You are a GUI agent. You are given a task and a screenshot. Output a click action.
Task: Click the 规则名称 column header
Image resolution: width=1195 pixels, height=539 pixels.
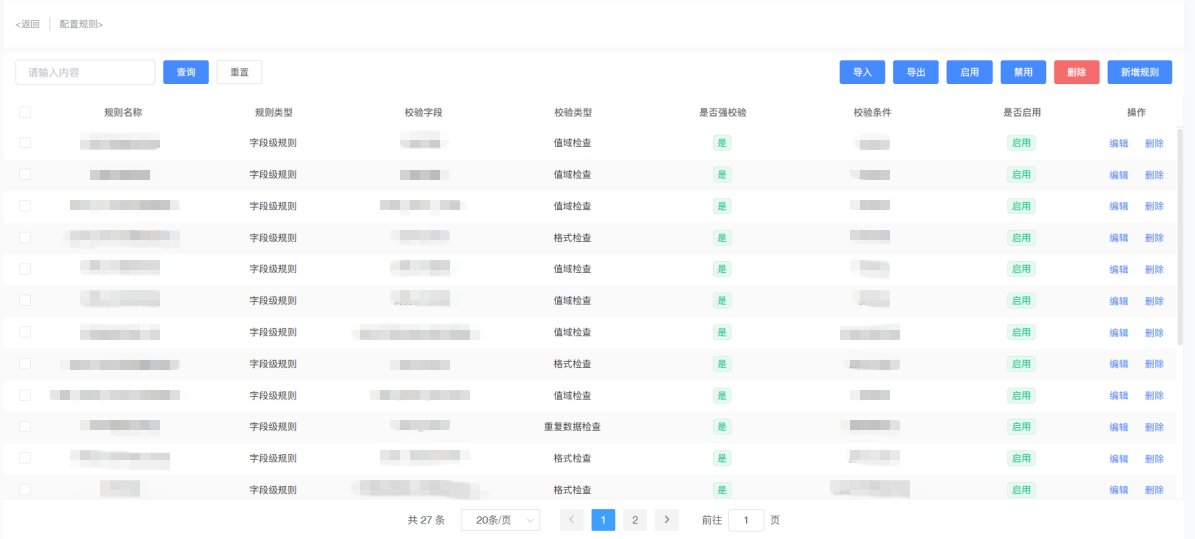[123, 112]
